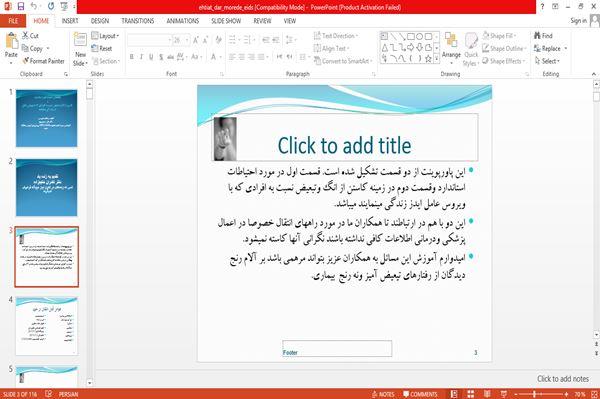Select the oval shape in gallery
Image resolution: width=600 pixels, height=399 pixels.
coord(420,37)
